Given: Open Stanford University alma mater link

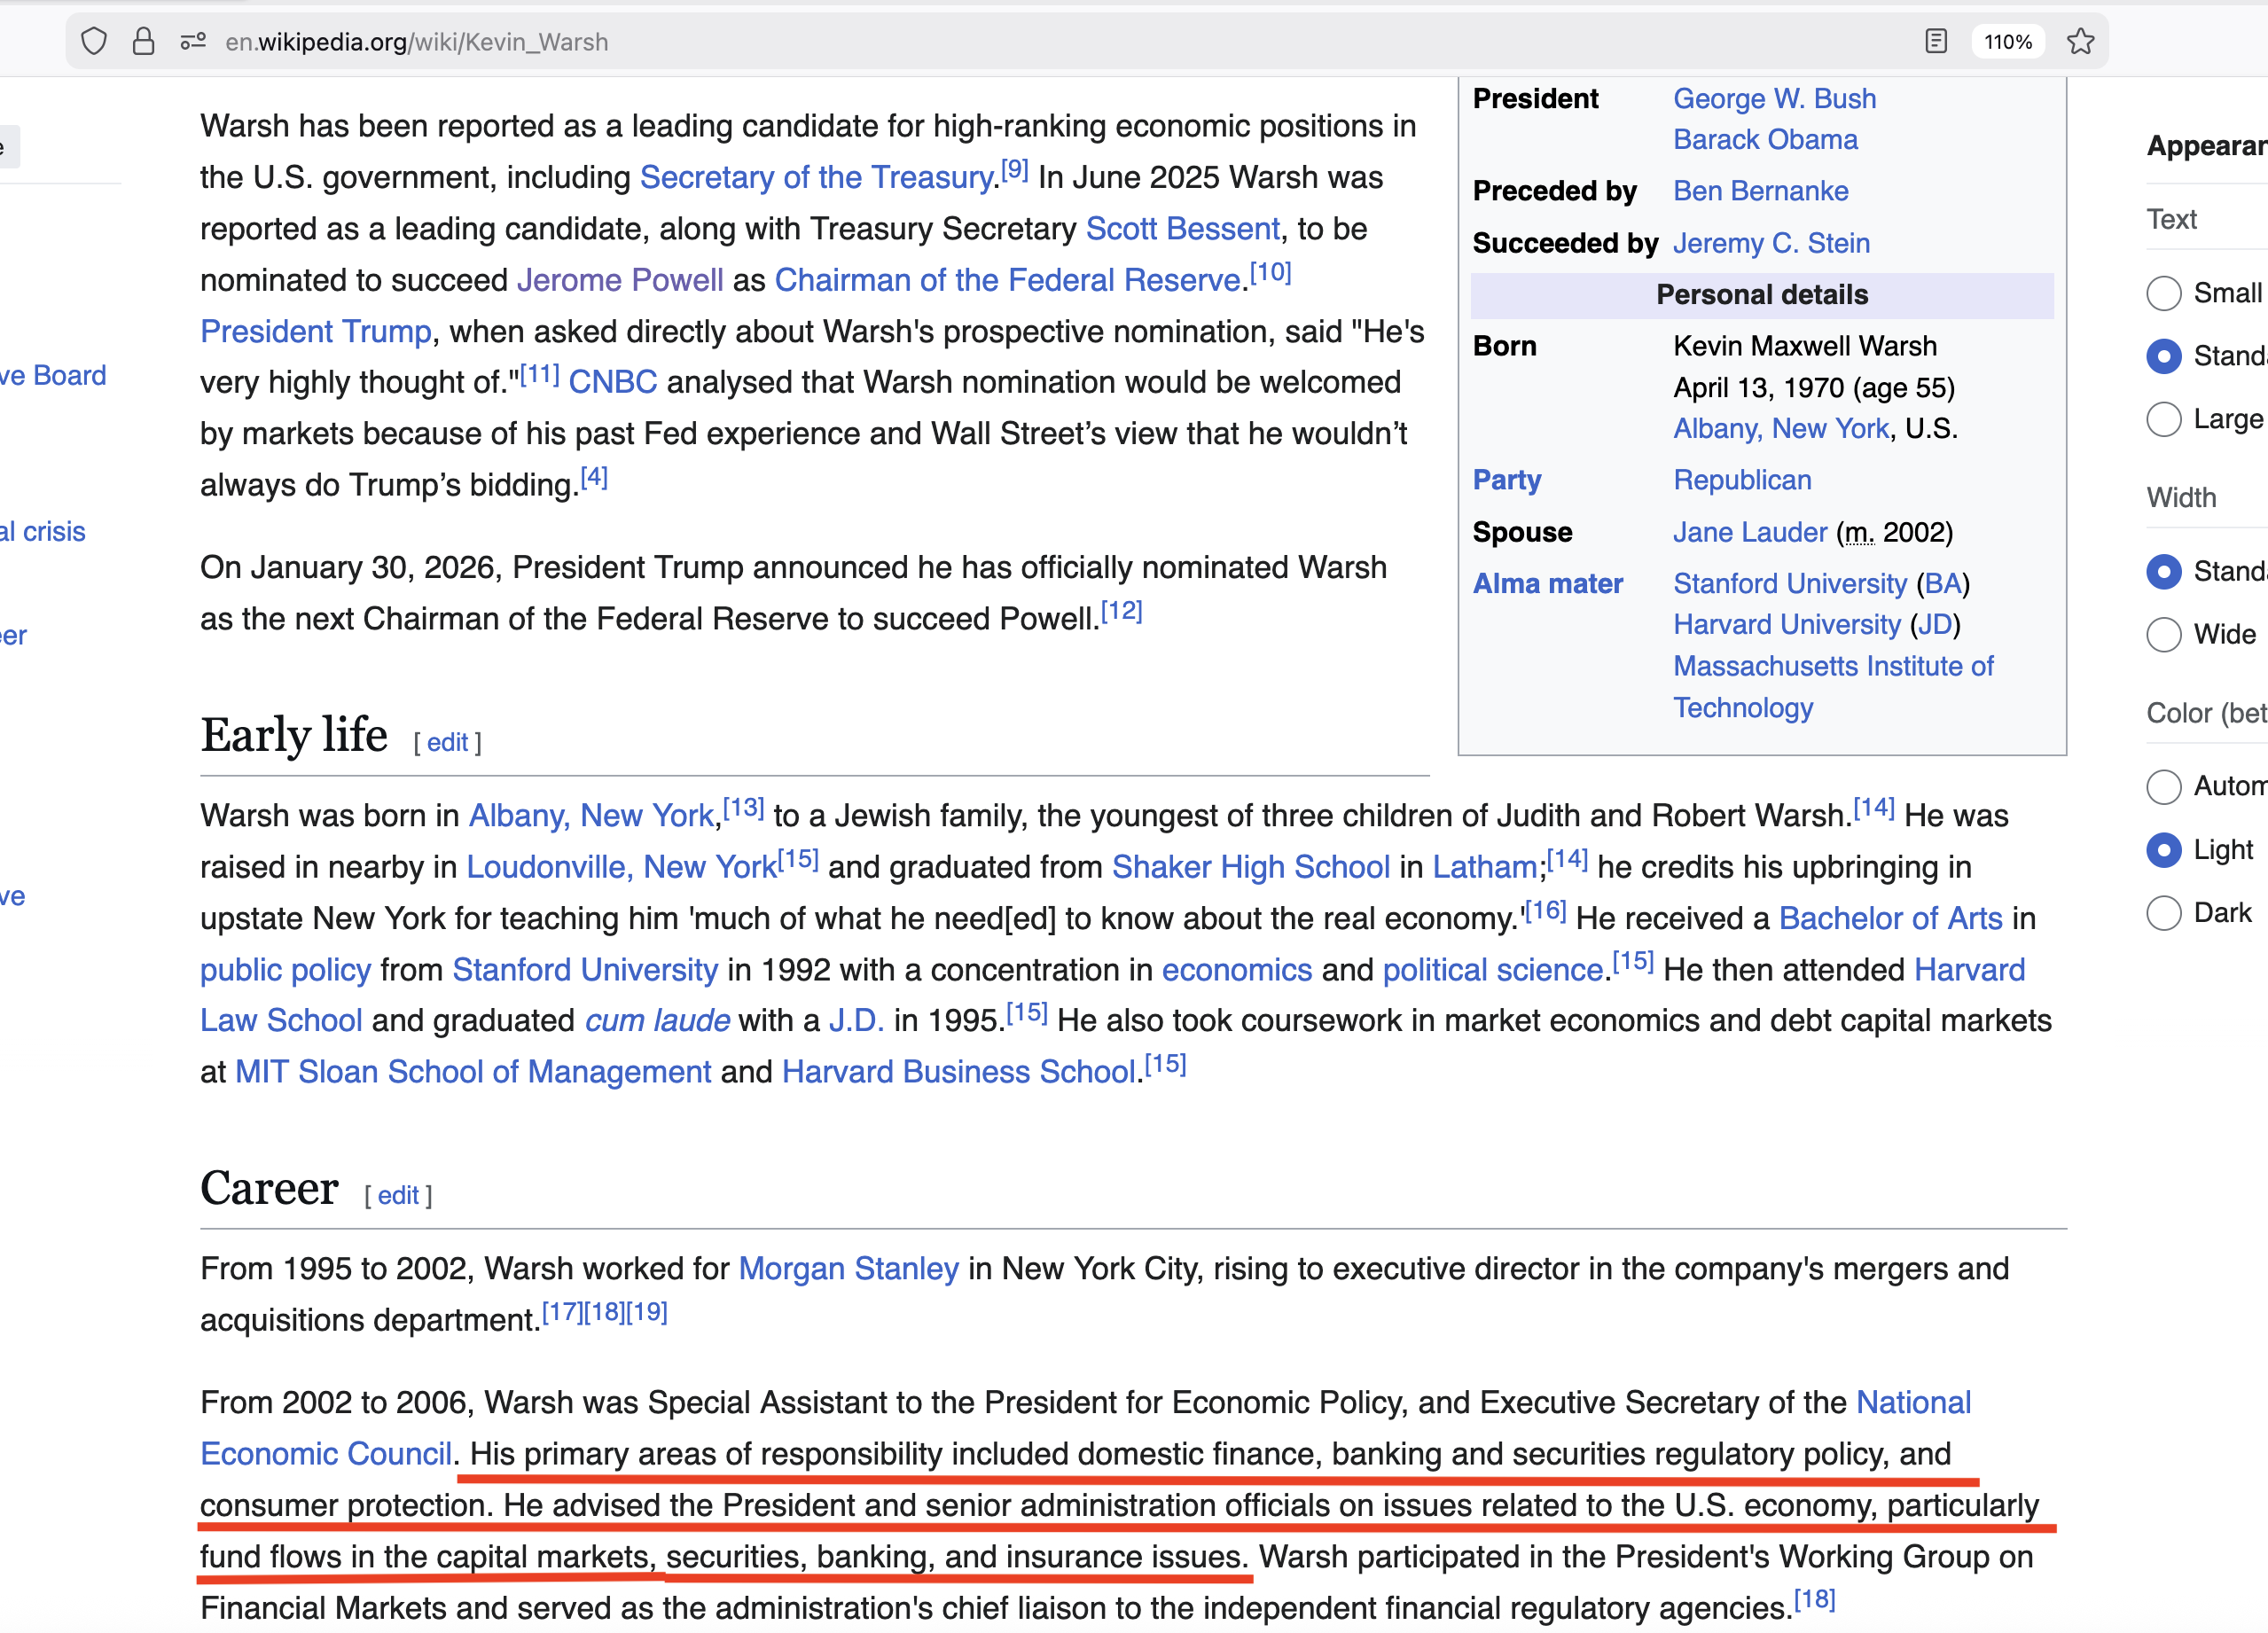Looking at the screenshot, I should point(1790,584).
